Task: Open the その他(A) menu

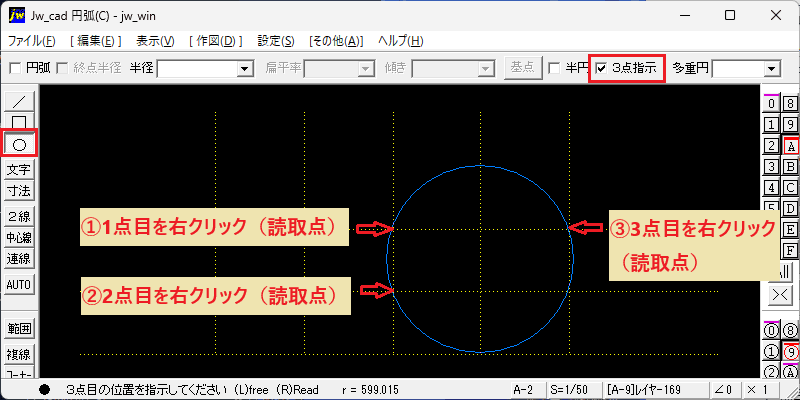Action: [x=336, y=41]
